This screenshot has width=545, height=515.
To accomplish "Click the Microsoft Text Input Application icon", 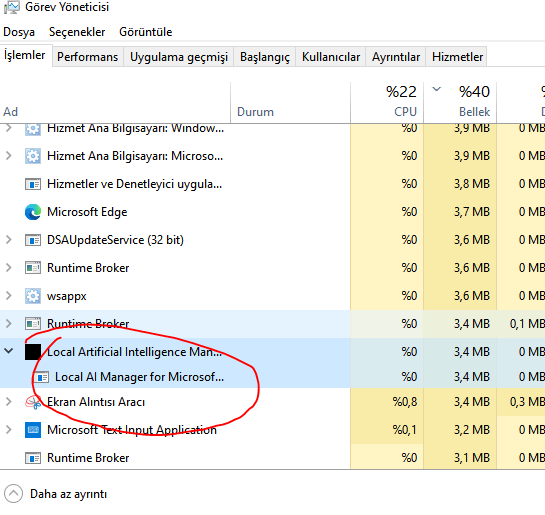I will tap(33, 430).
